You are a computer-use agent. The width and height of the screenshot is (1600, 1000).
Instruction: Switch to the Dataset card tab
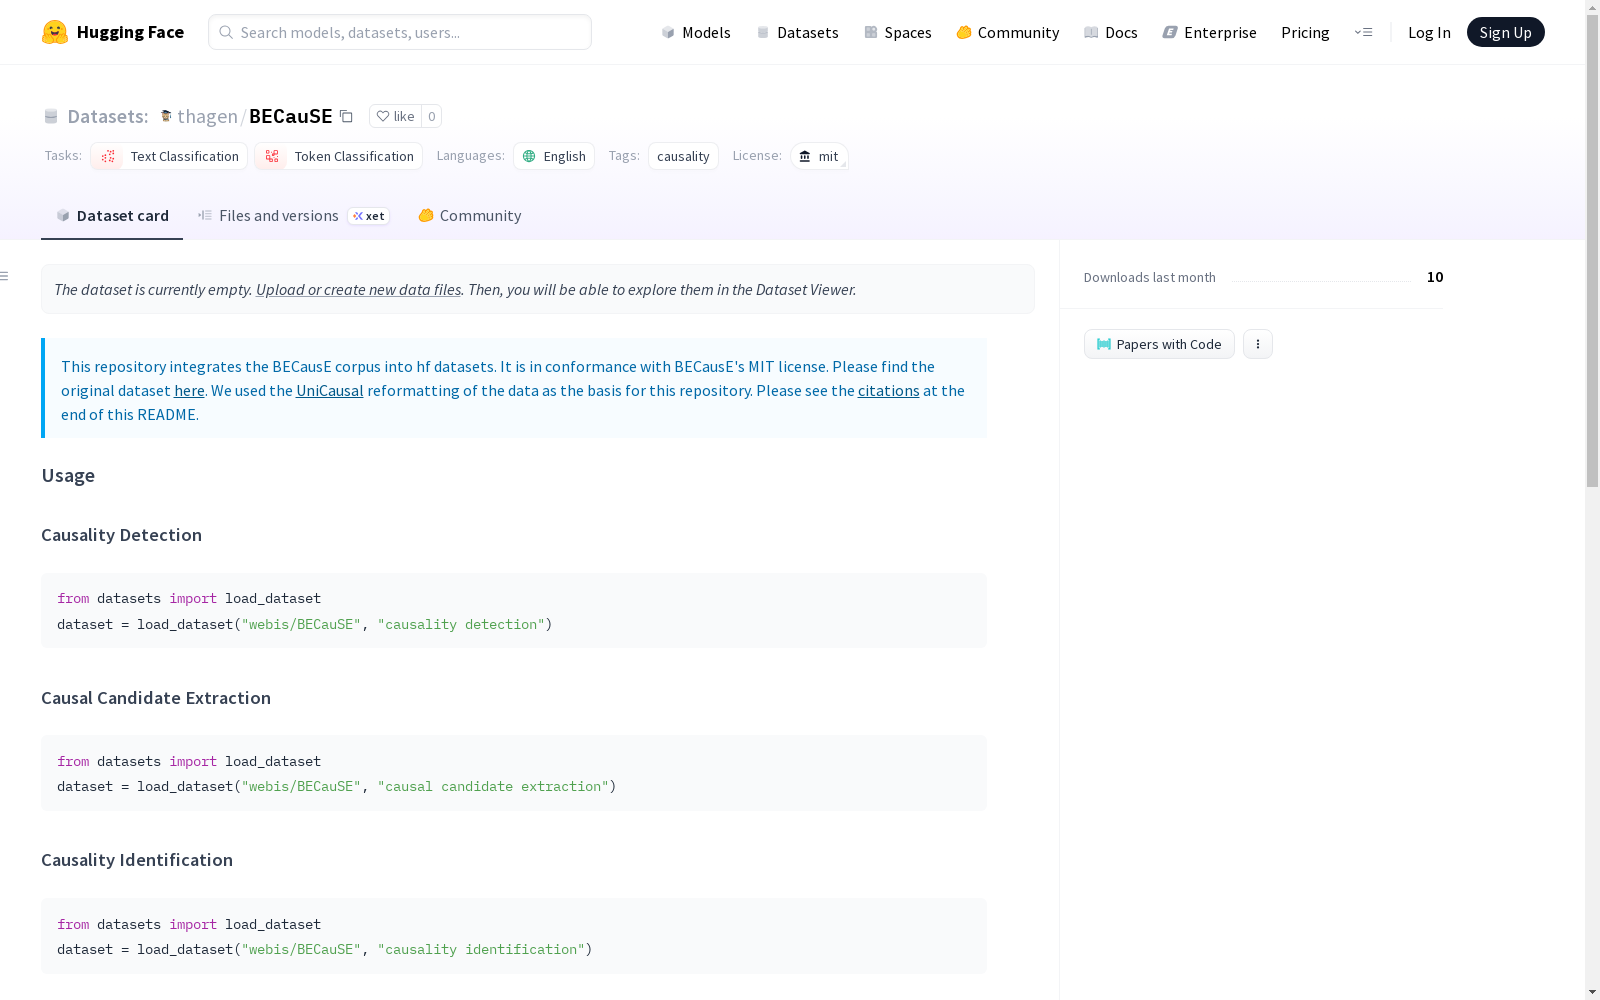[x=112, y=215]
